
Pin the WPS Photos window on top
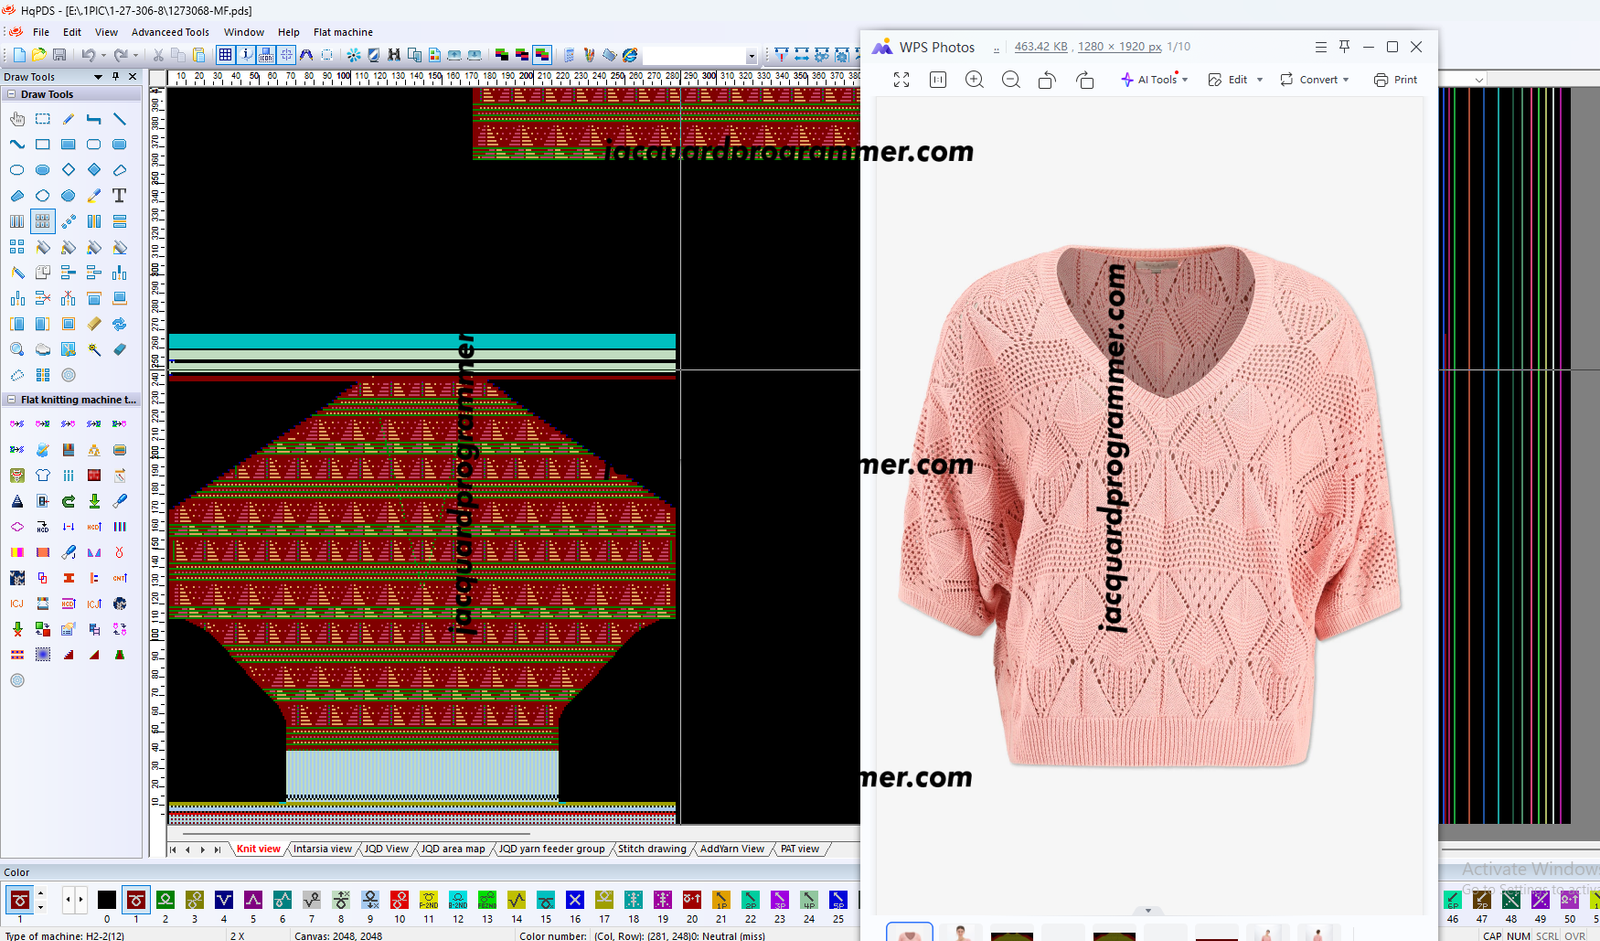tap(1344, 47)
